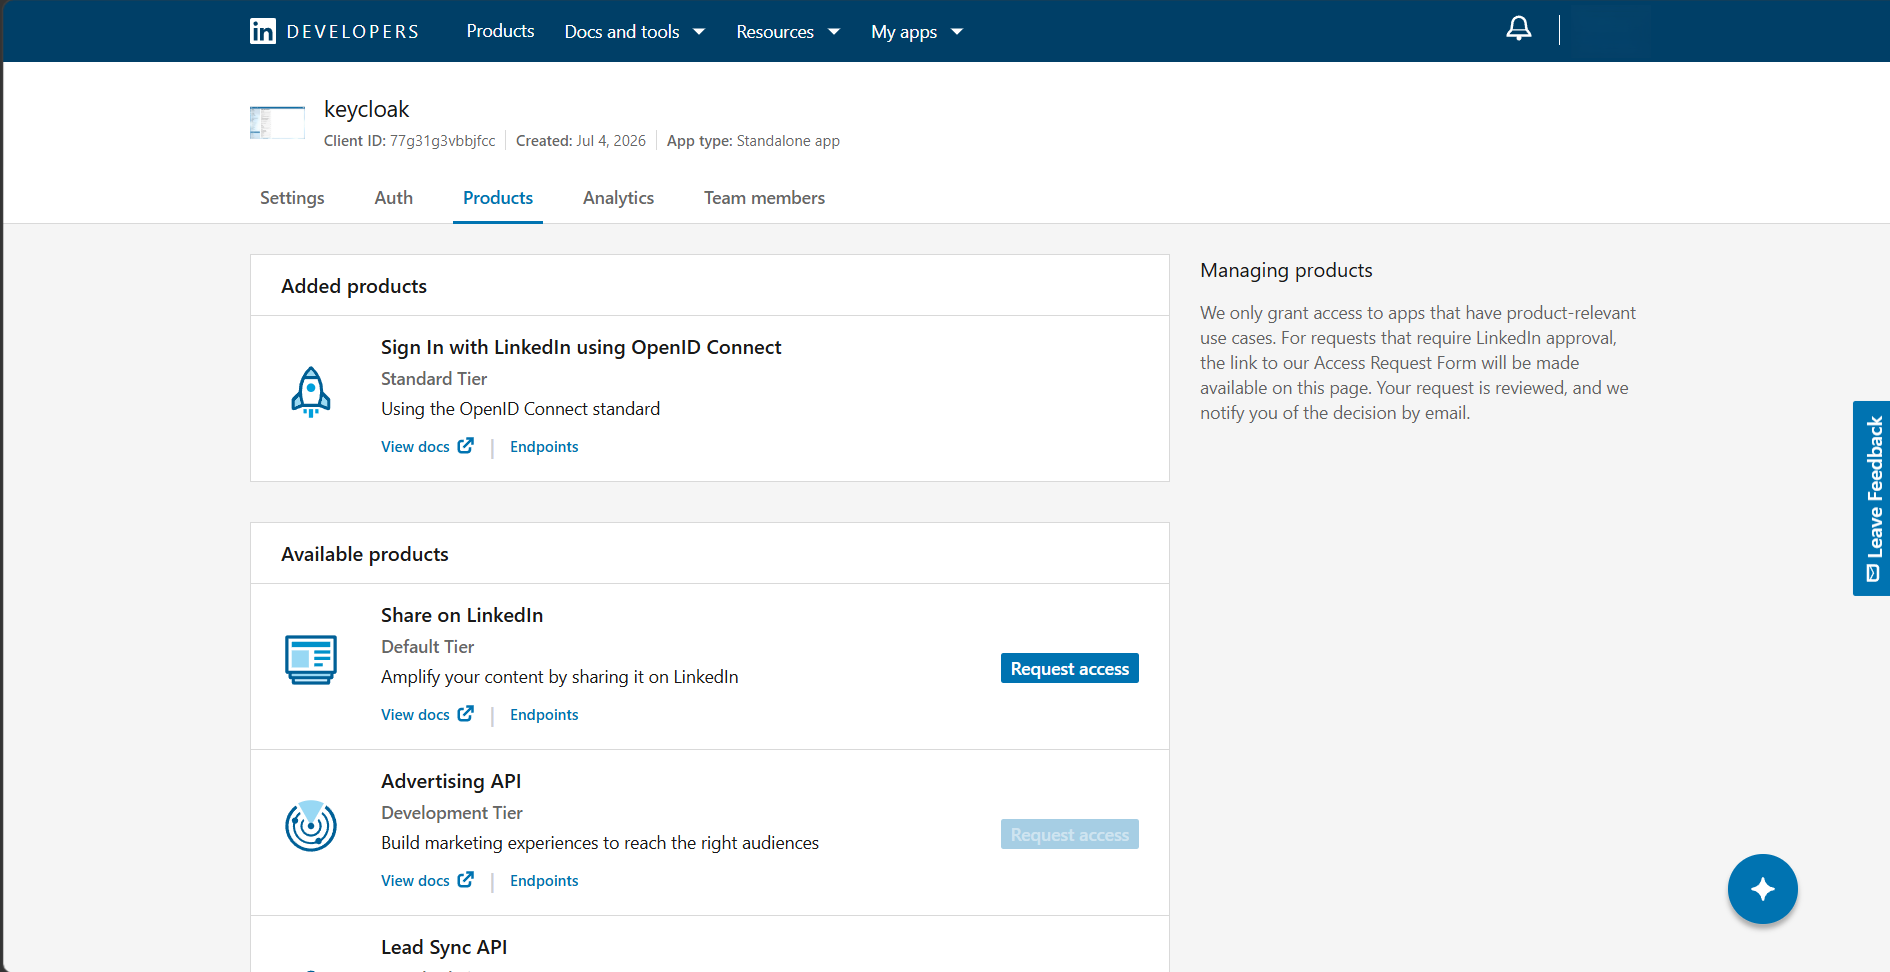
Task: Expand the Docs and tools dropdown
Action: click(x=635, y=32)
